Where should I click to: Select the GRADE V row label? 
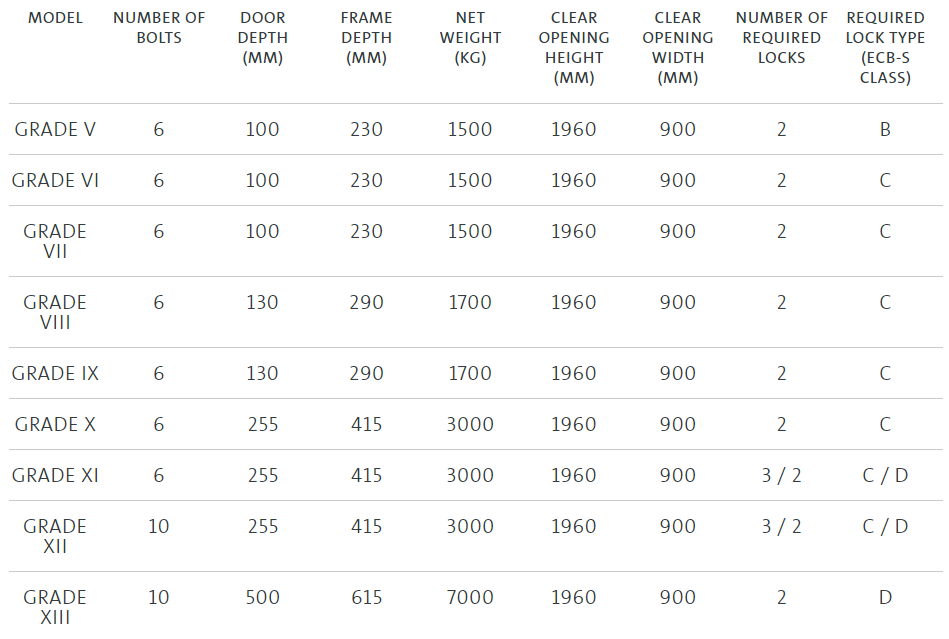(55, 129)
